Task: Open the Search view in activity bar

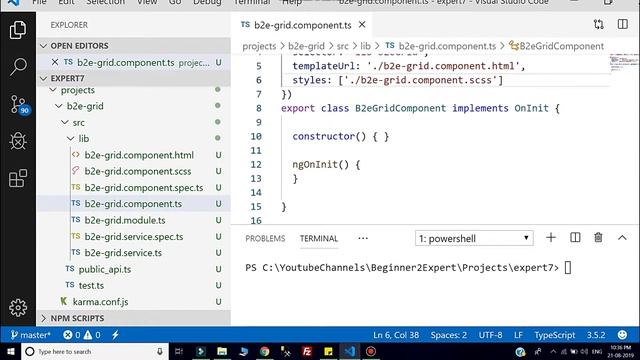Action: pos(18,67)
